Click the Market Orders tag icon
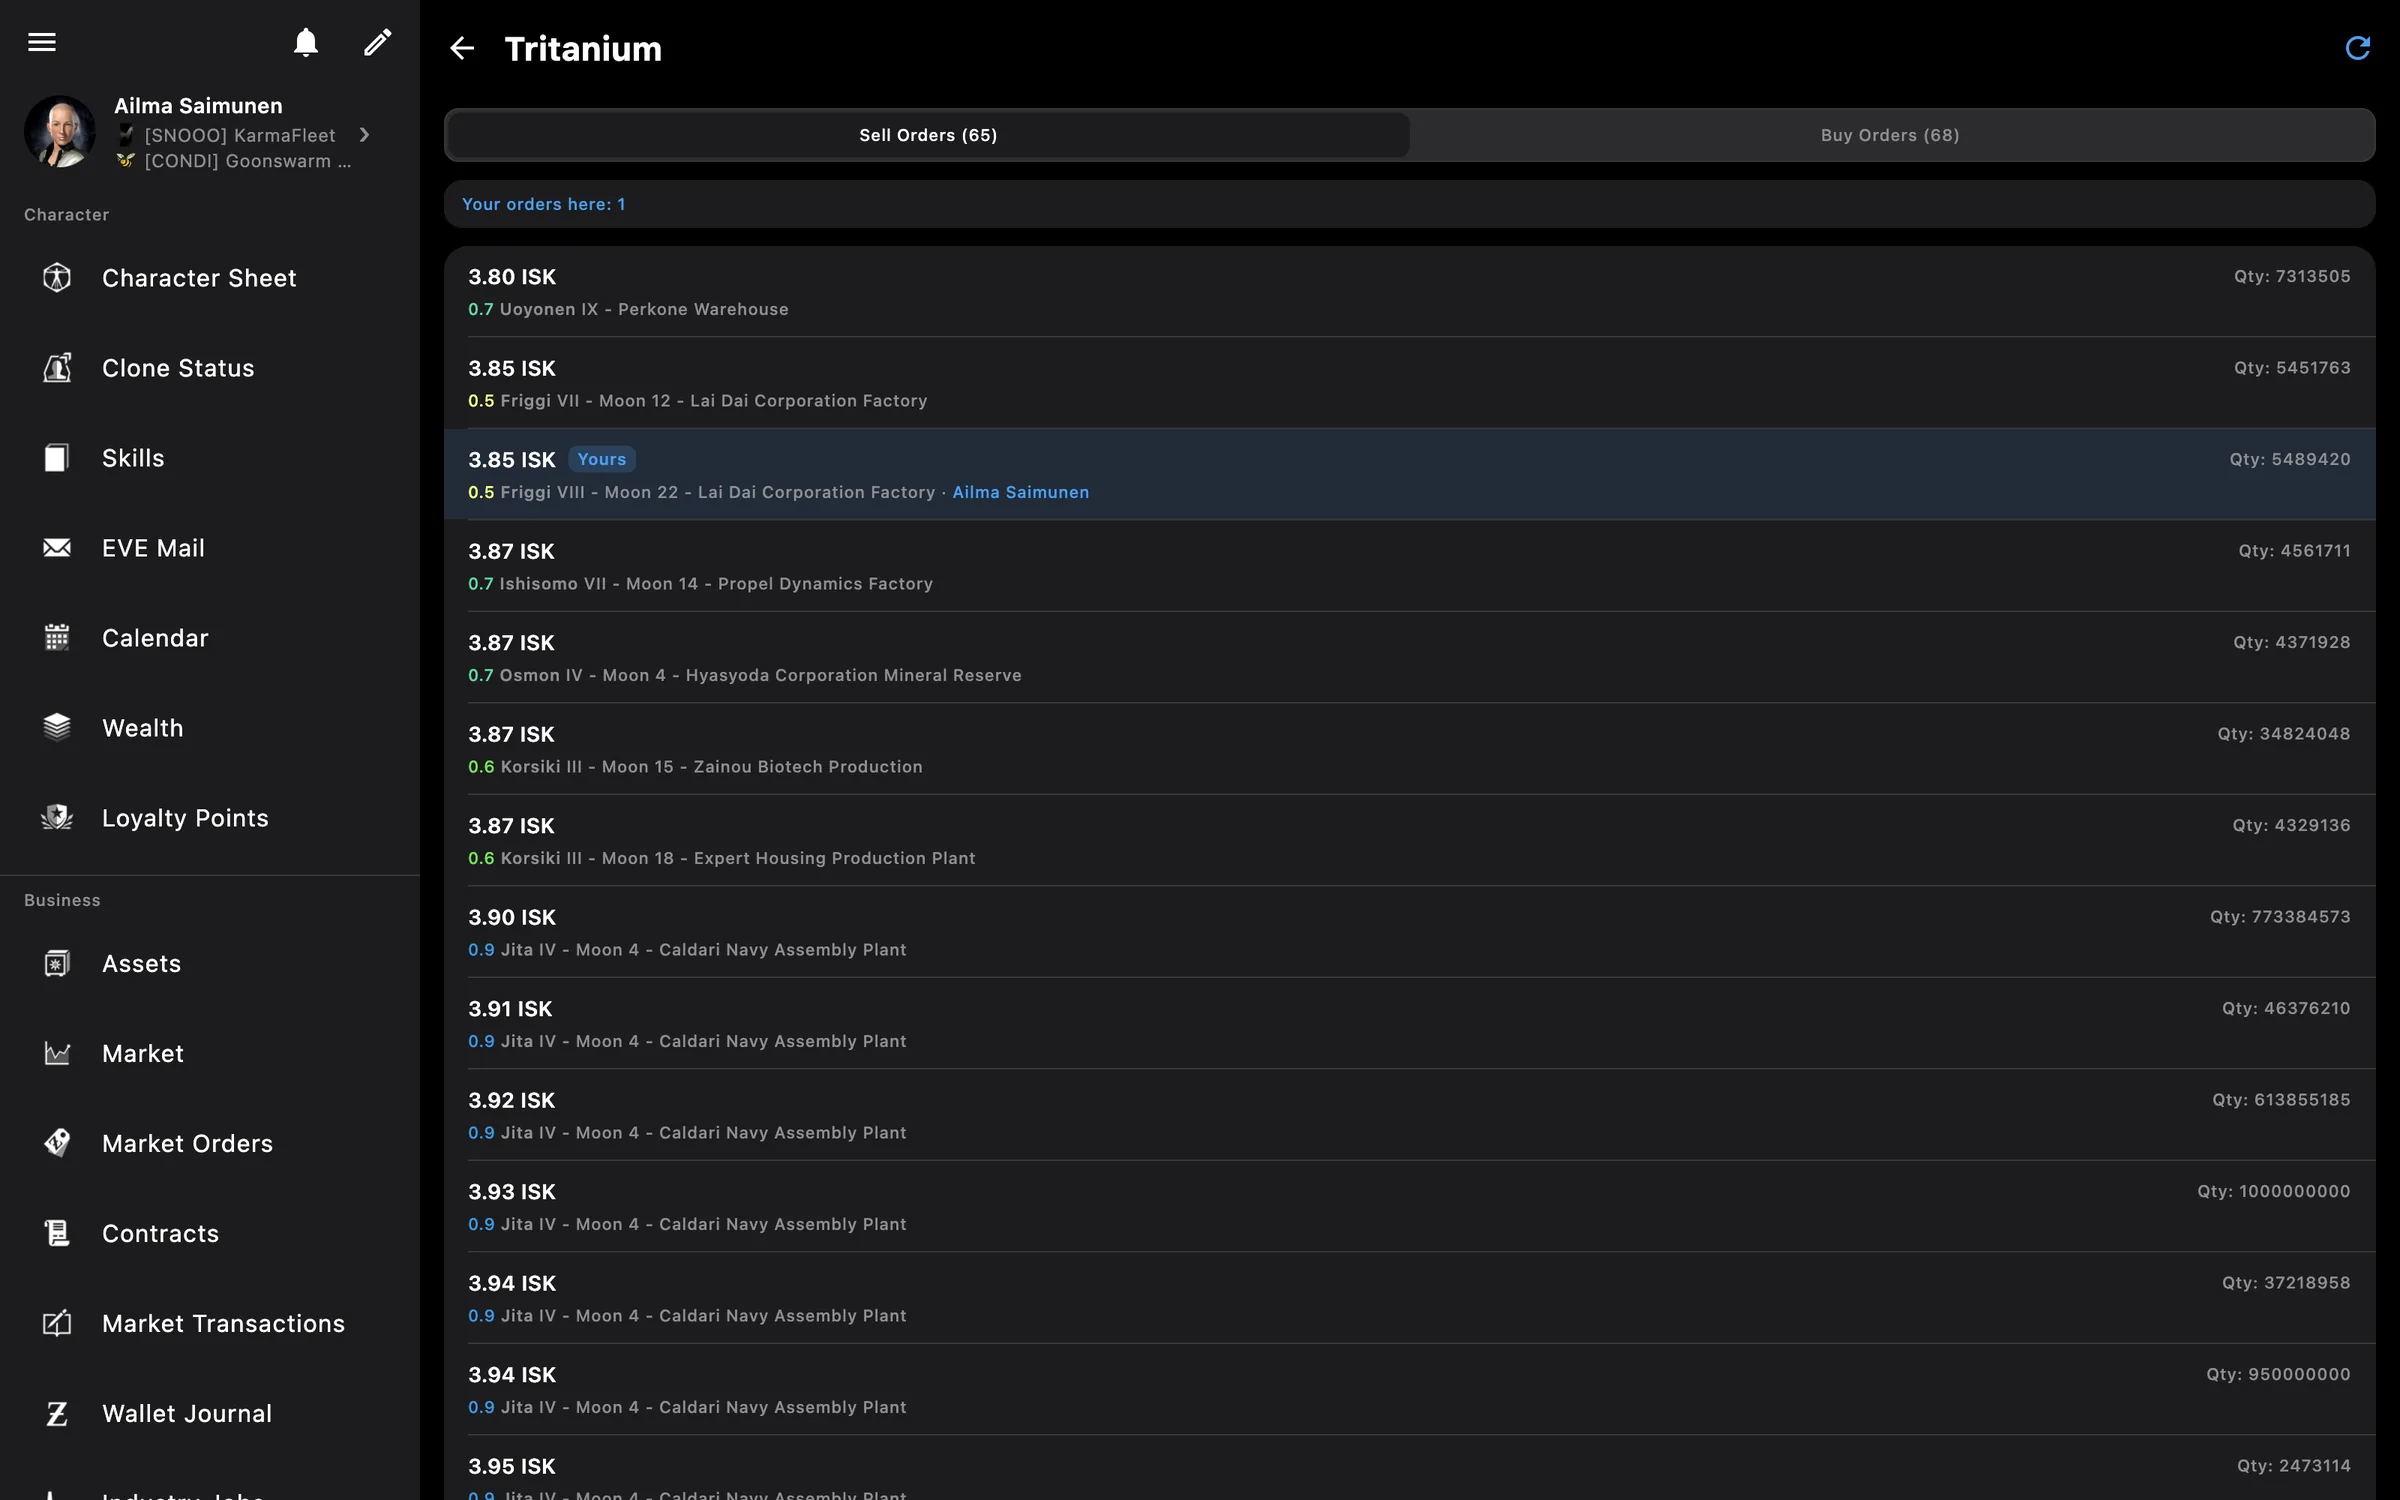The height and width of the screenshot is (1500, 2400). click(57, 1143)
